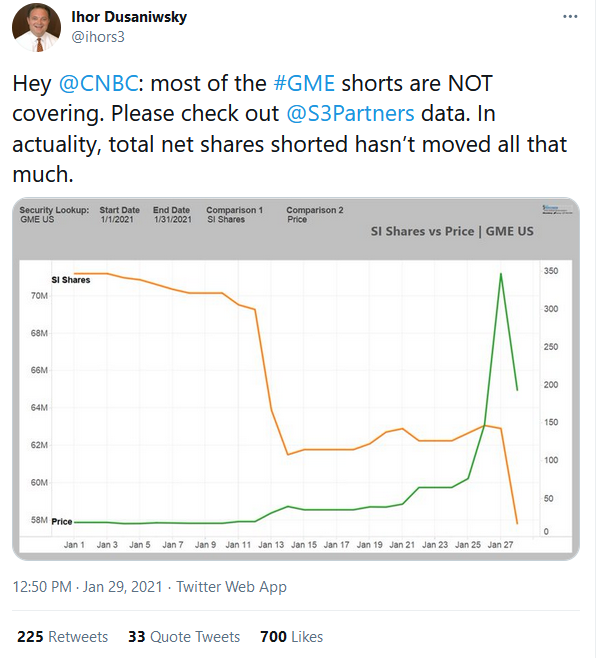View the 33 Quote Tweets list
600x658 pixels.
184,636
